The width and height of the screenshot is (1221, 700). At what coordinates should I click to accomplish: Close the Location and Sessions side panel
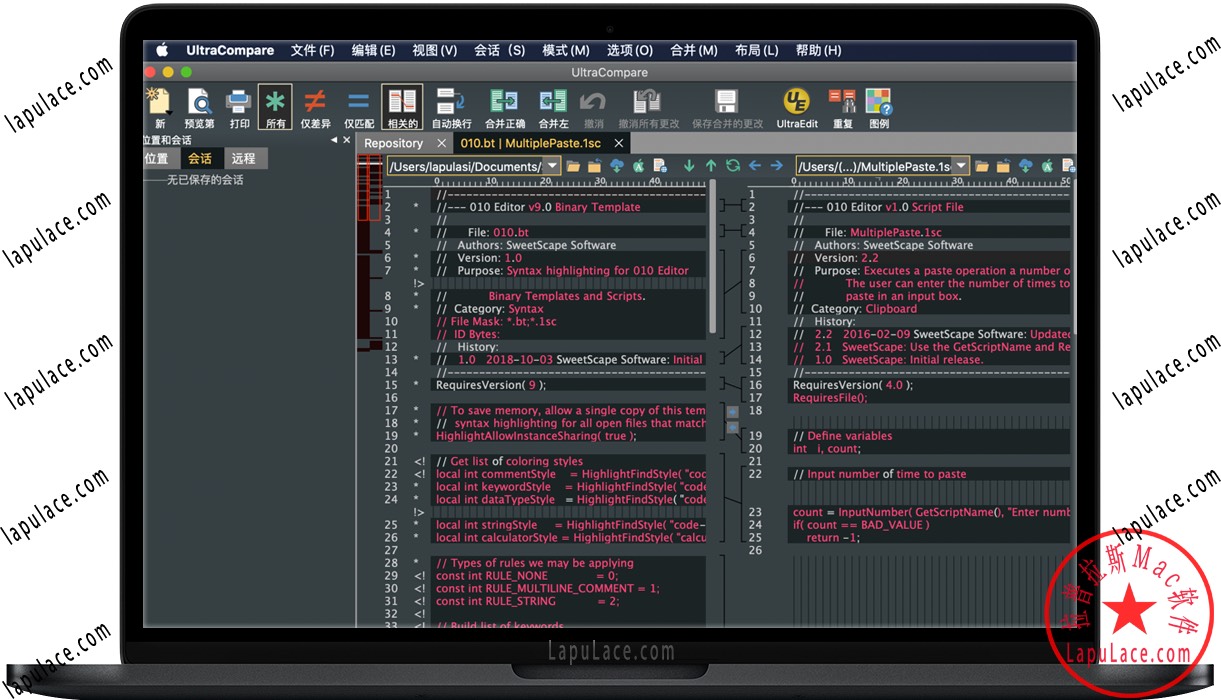346,140
